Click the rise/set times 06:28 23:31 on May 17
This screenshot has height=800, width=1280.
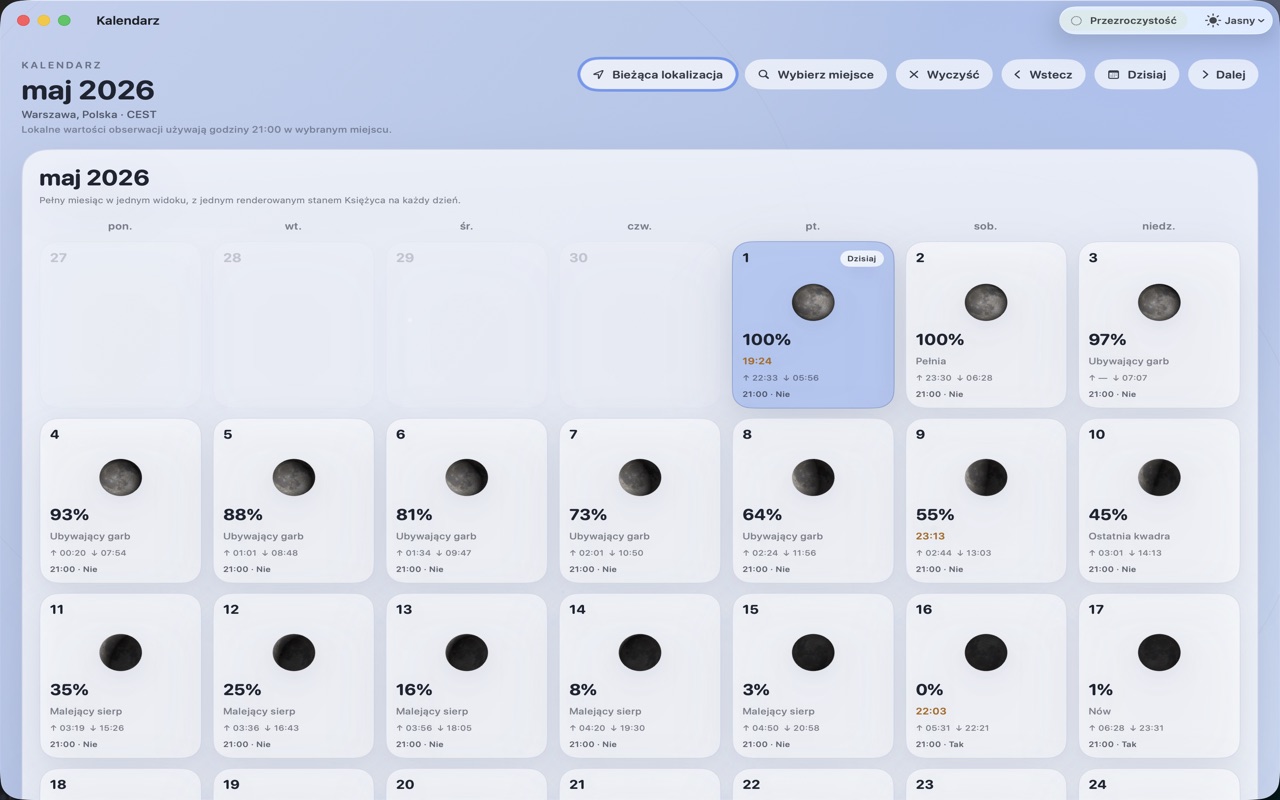click(1126, 728)
